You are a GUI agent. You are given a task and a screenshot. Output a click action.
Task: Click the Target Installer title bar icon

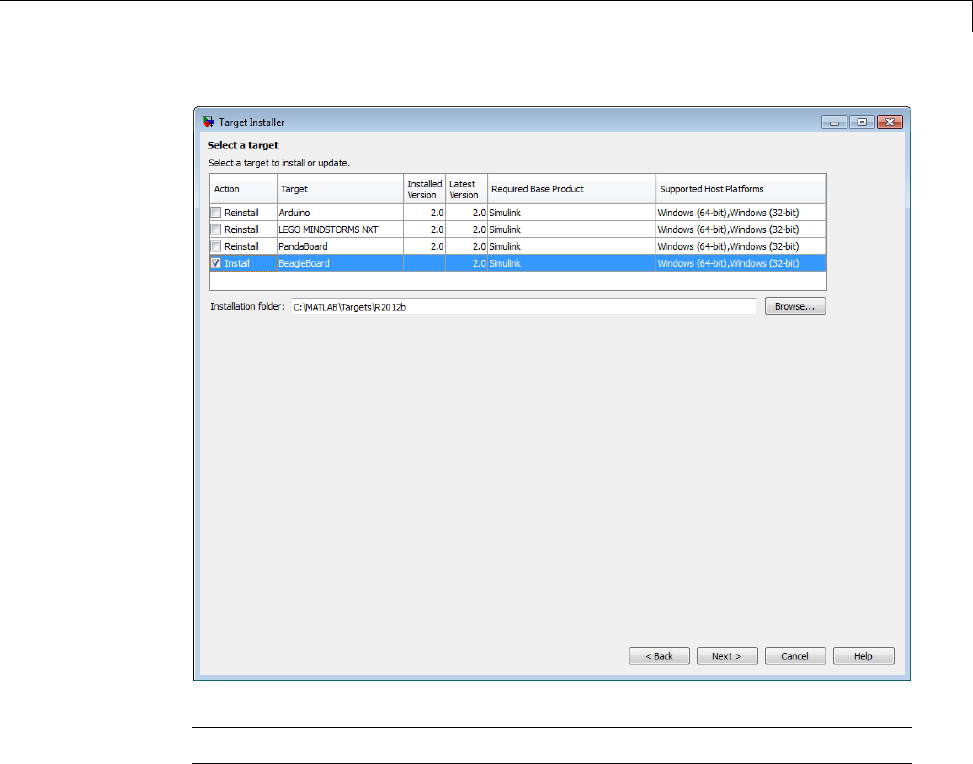coord(208,122)
